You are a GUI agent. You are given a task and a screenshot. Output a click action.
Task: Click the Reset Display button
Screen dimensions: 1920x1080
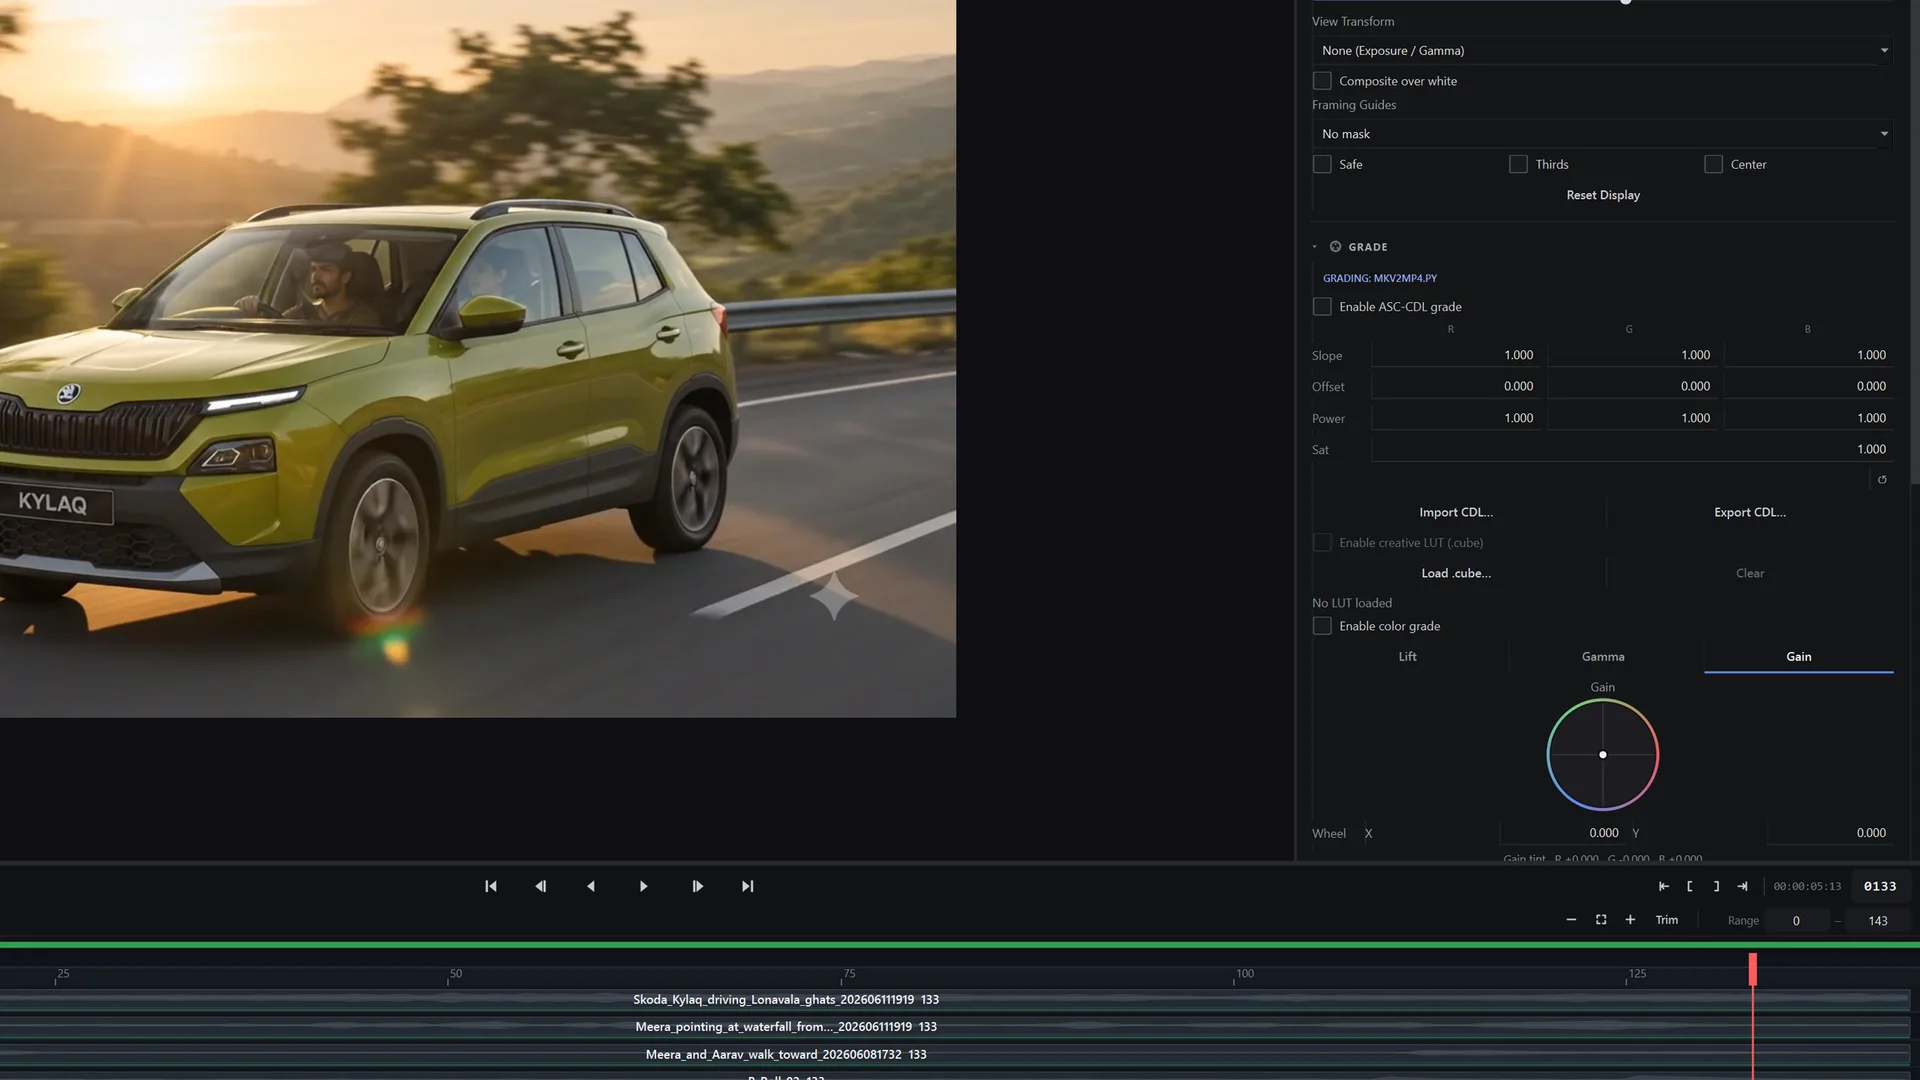[x=1603, y=195]
